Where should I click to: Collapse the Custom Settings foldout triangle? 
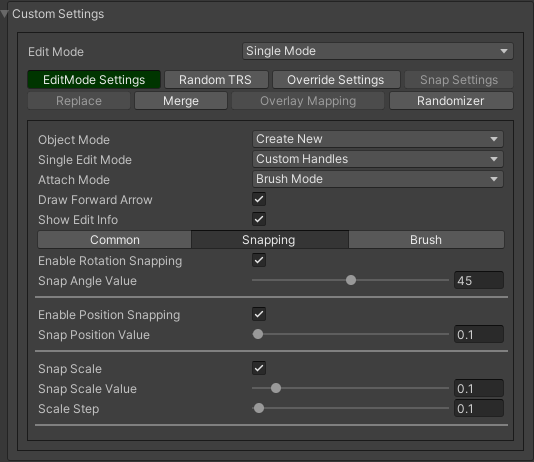coord(4,14)
